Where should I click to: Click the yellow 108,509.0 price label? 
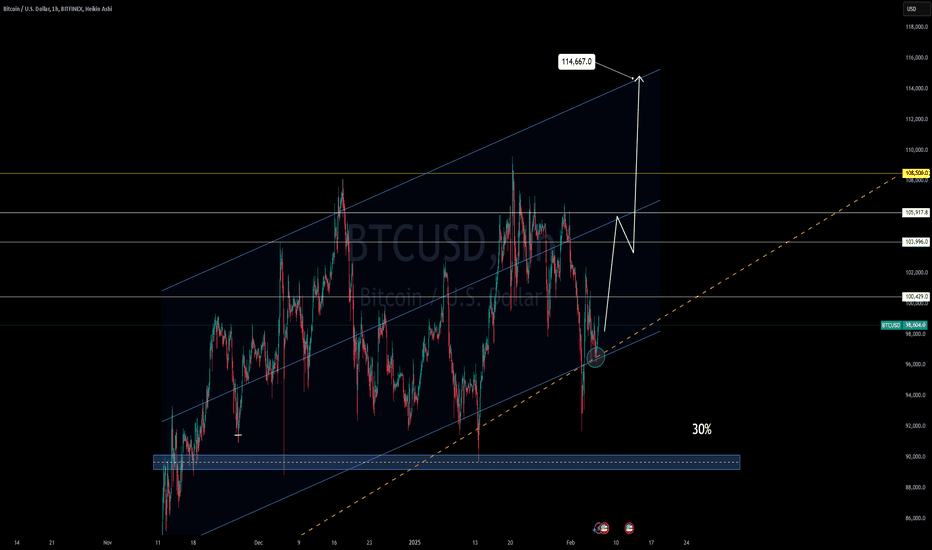click(916, 173)
